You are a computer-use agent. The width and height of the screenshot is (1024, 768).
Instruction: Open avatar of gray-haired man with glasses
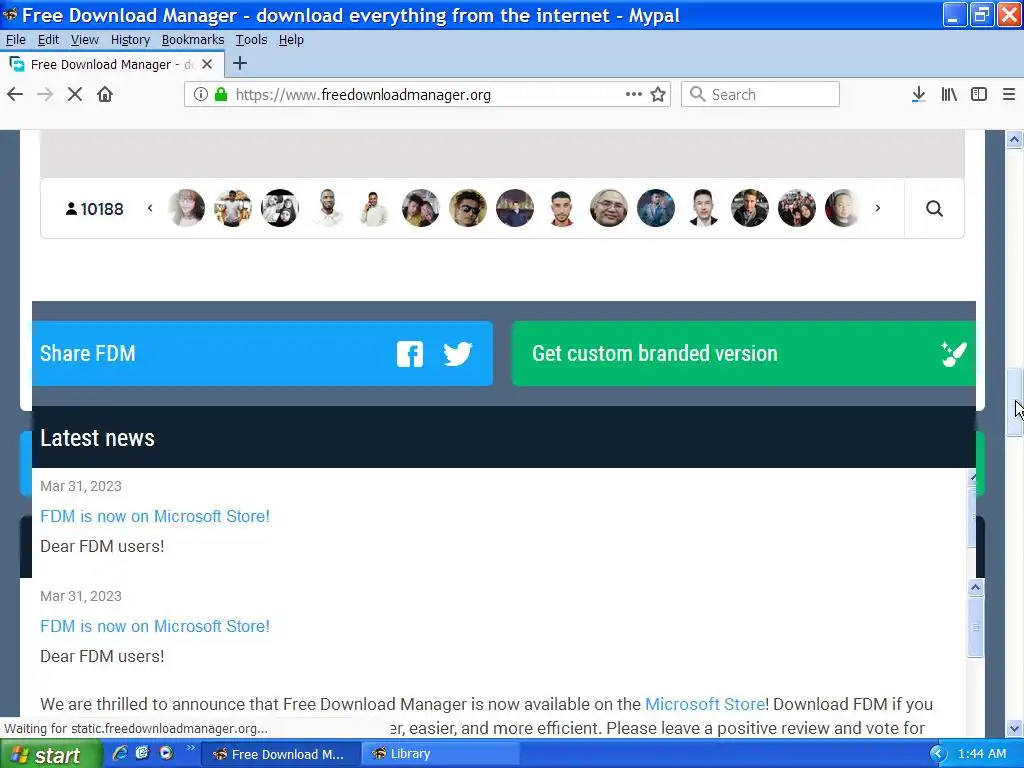point(609,208)
